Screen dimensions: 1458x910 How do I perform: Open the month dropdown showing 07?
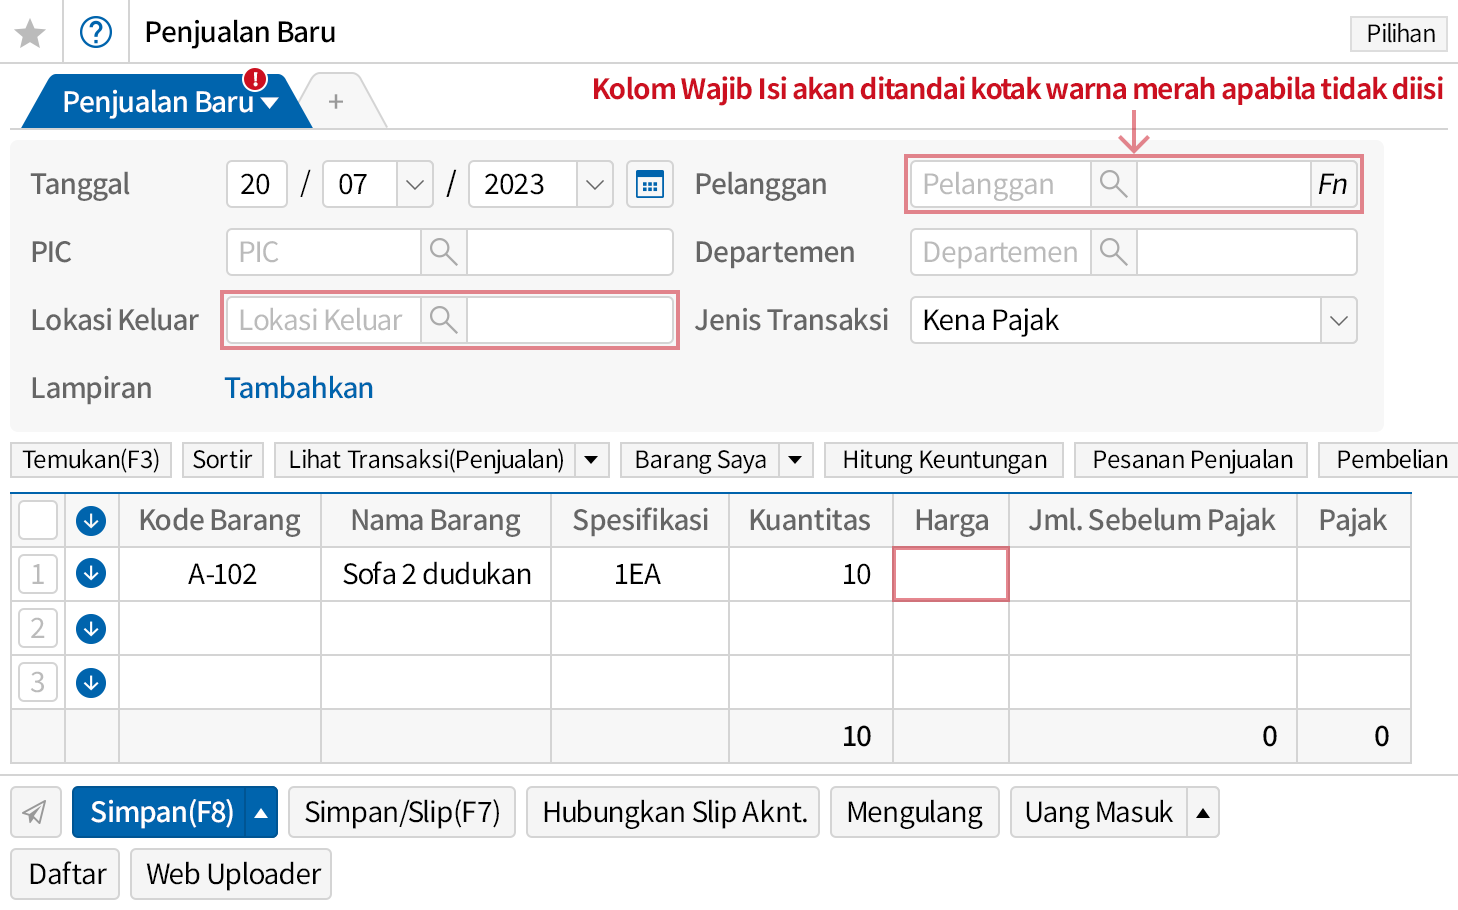414,184
